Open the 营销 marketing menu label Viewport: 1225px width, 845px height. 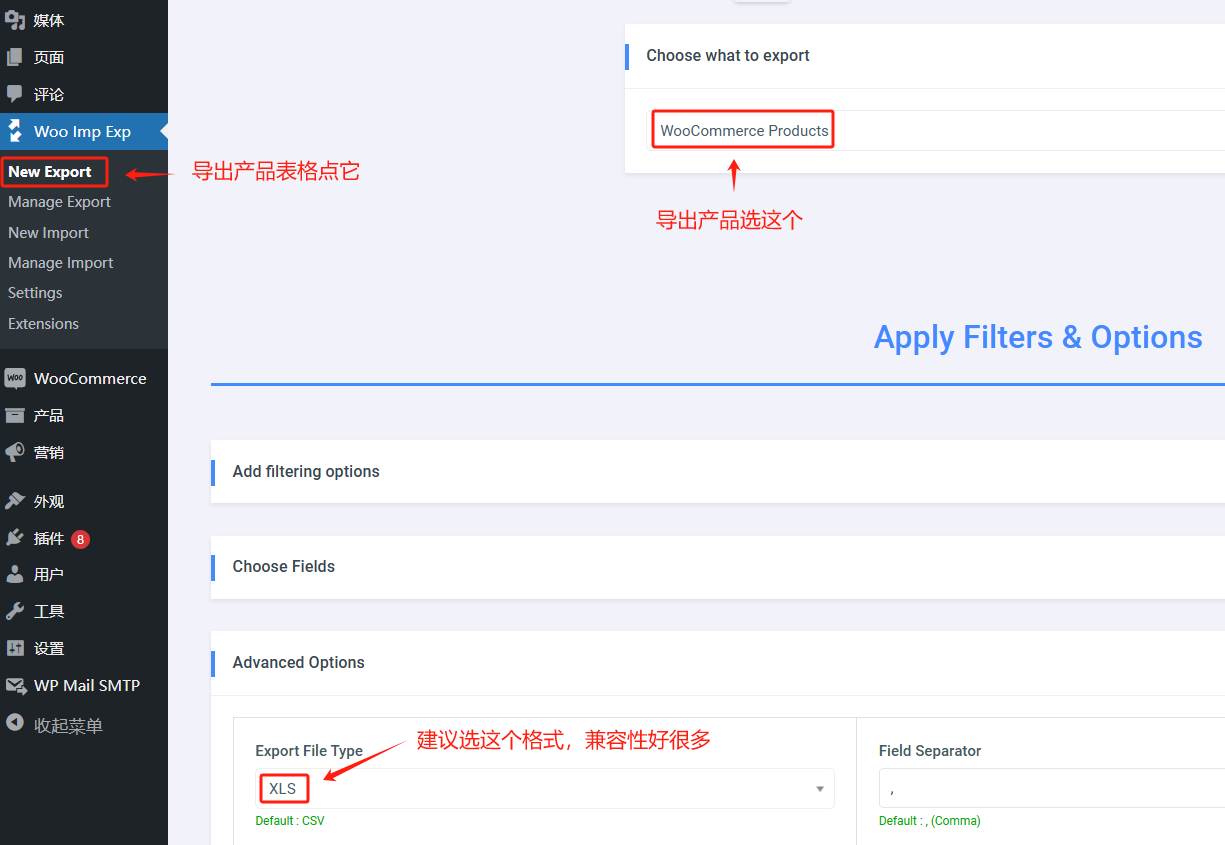49,452
